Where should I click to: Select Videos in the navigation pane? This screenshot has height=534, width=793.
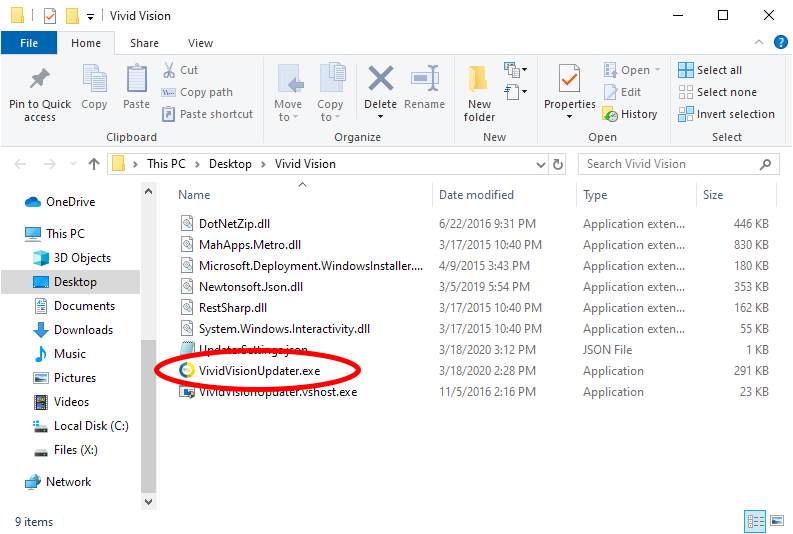[x=61, y=402]
